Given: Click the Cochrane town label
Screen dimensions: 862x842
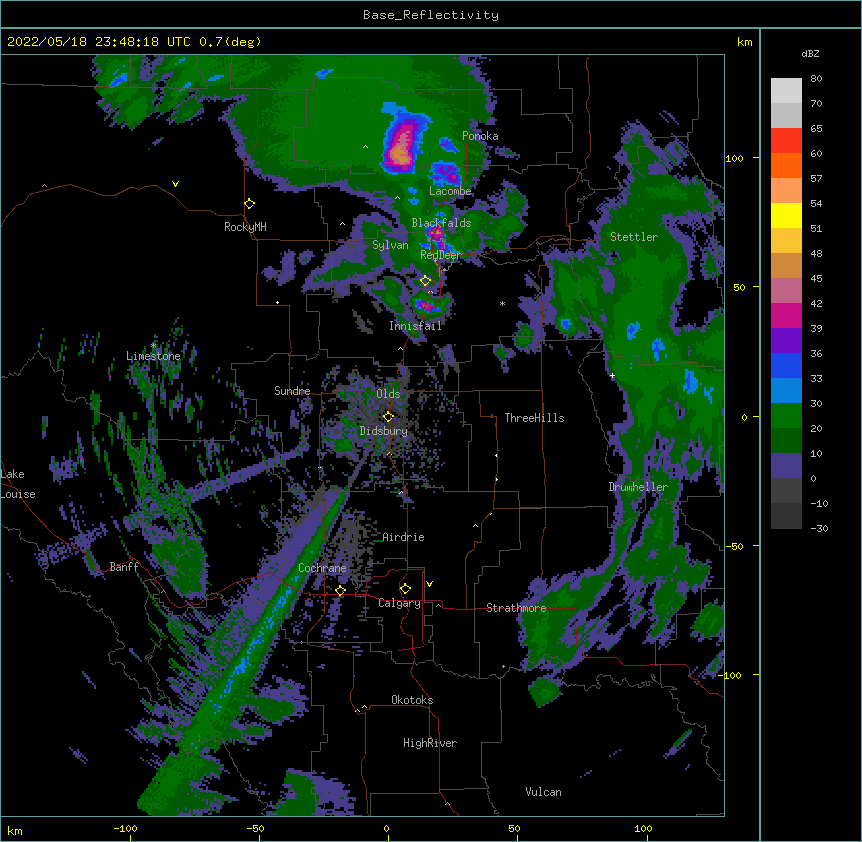Looking at the screenshot, I should pos(322,568).
